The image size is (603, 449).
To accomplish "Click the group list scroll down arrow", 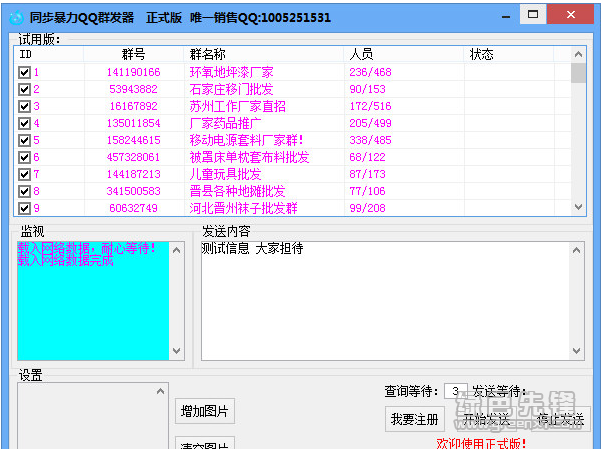I will (578, 207).
